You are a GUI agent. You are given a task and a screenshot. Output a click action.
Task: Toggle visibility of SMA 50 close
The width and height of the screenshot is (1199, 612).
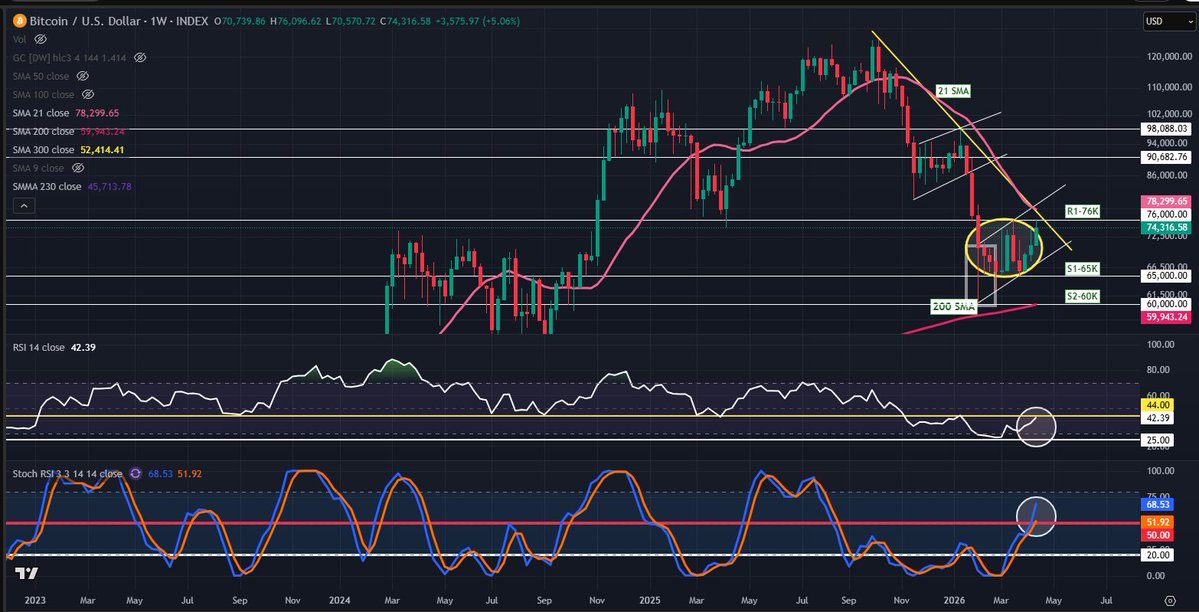[x=82, y=76]
